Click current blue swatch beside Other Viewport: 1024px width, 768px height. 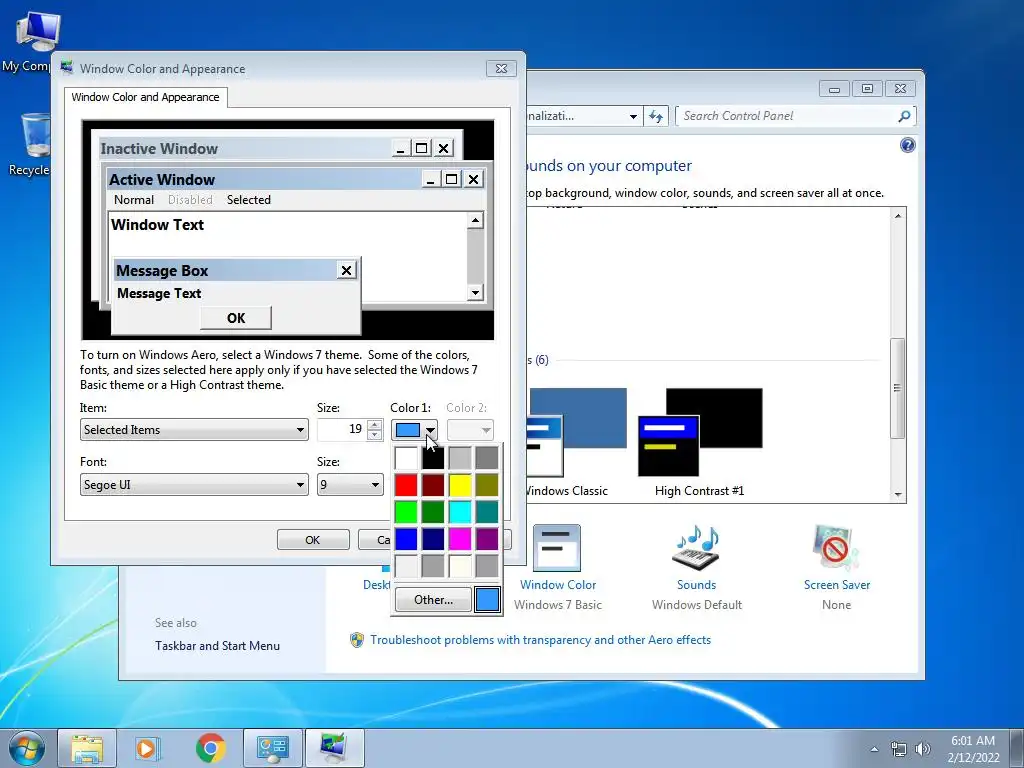click(487, 600)
